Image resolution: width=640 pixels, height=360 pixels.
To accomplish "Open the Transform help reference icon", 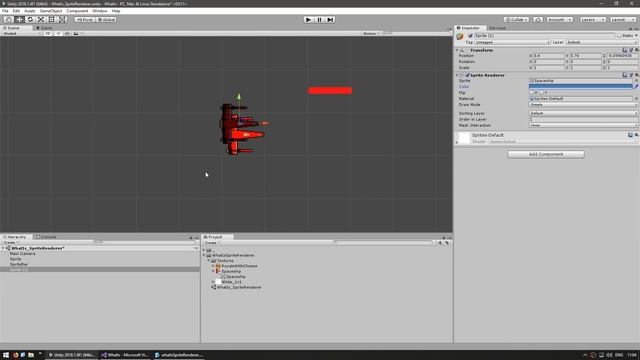I will 625,50.
